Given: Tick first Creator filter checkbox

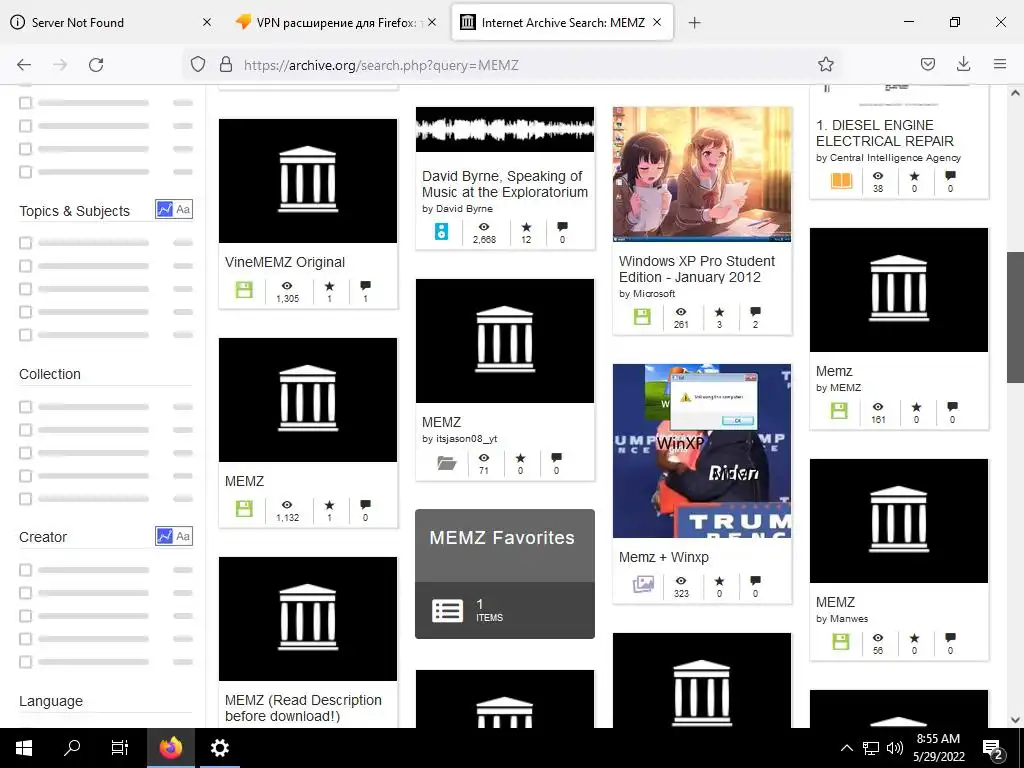Looking at the screenshot, I should point(25,570).
